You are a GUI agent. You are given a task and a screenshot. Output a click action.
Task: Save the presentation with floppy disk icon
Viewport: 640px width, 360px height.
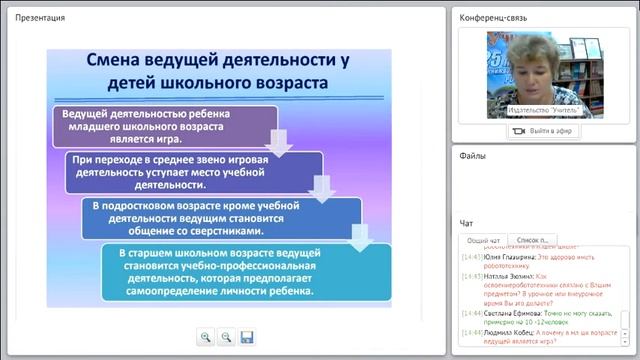[247, 337]
